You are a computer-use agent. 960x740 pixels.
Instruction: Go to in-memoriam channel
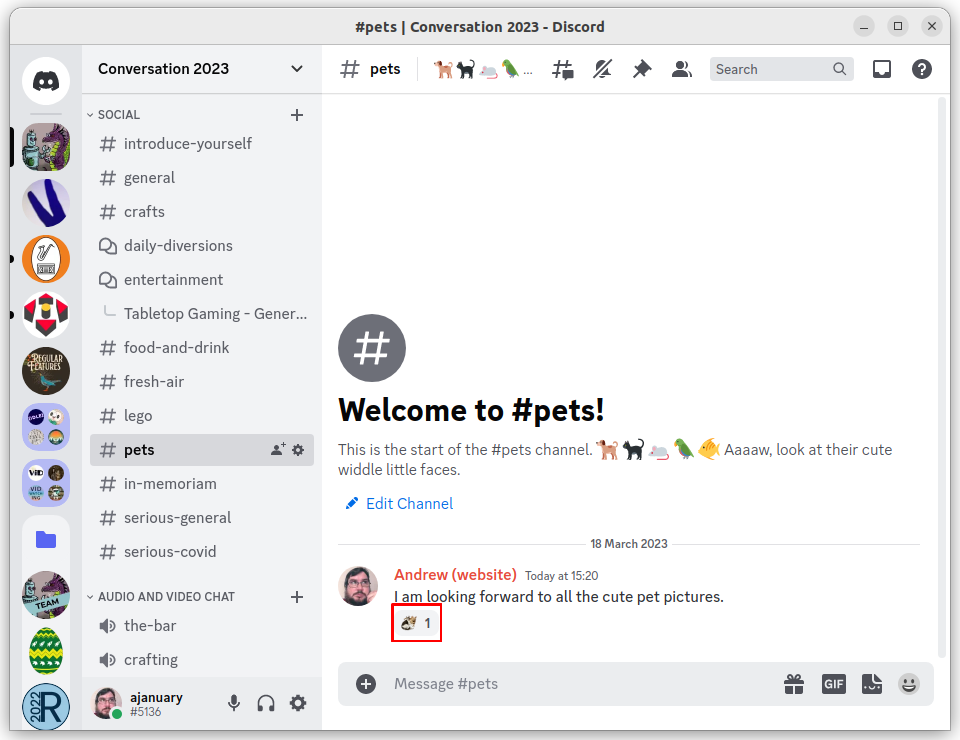click(202, 484)
